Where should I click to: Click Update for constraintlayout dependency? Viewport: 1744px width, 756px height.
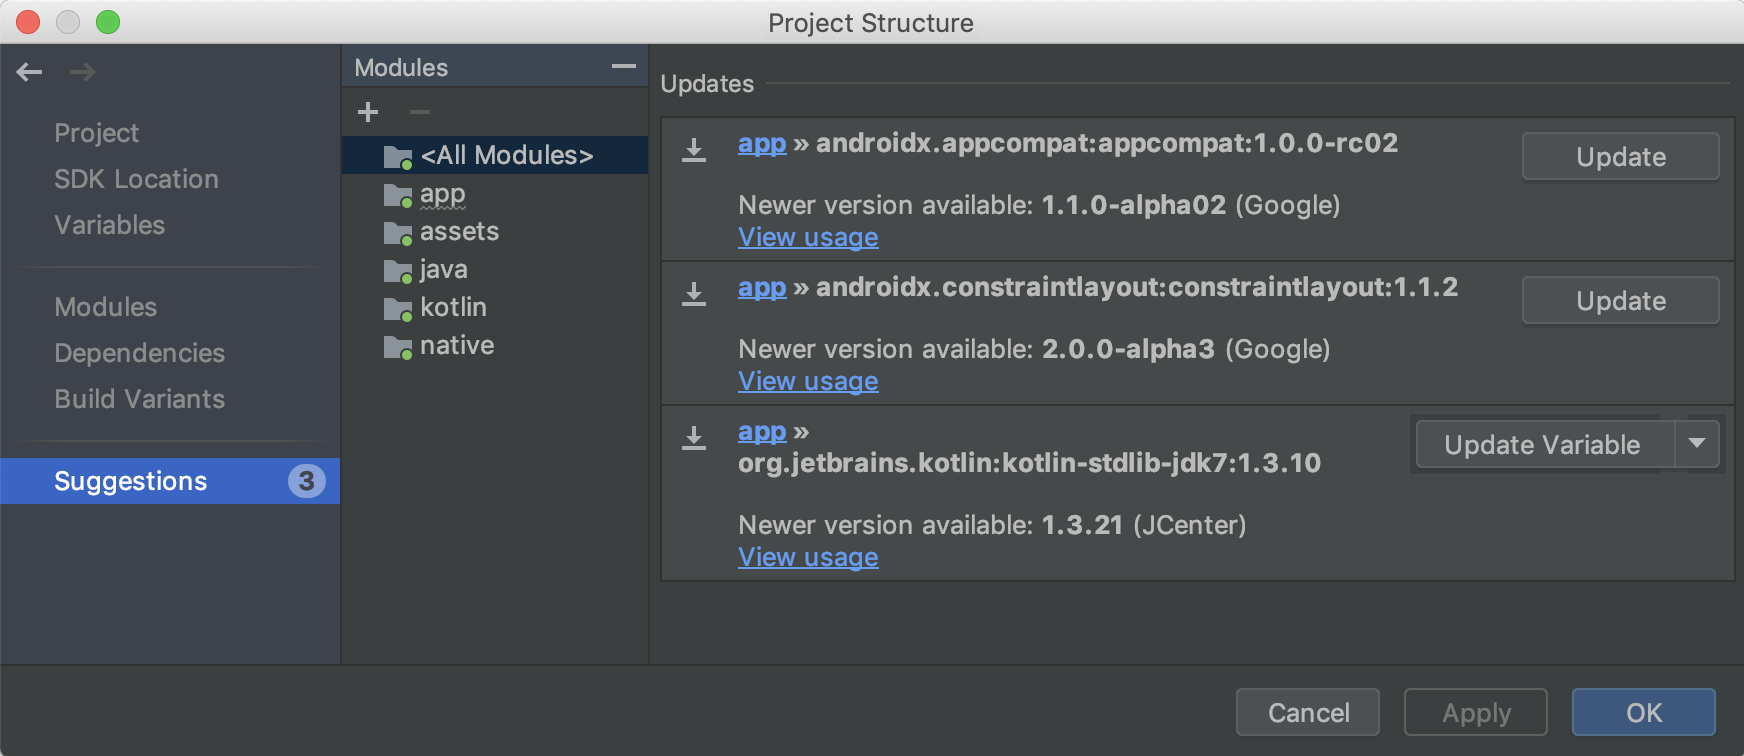tap(1620, 301)
